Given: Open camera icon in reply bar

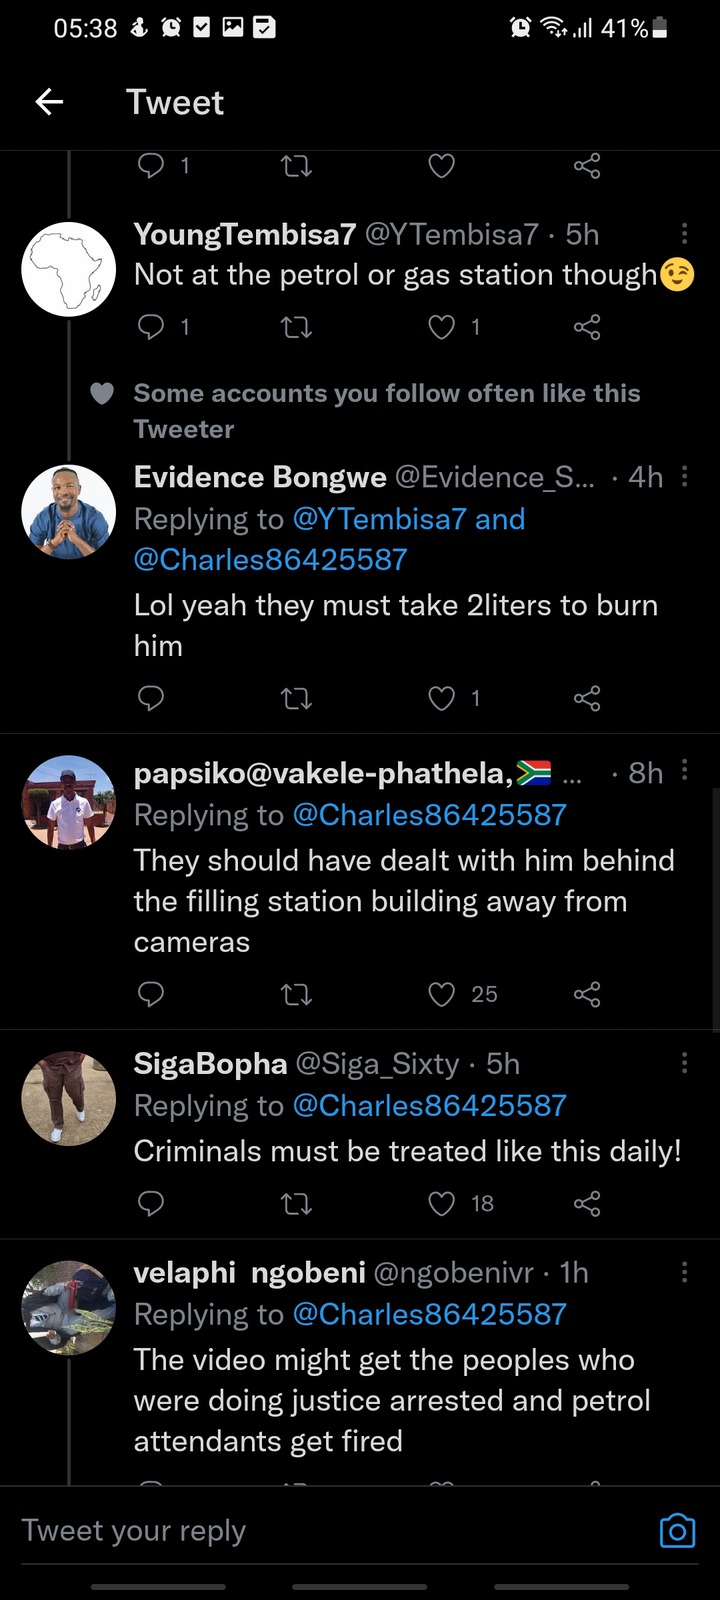Looking at the screenshot, I should [x=677, y=1530].
